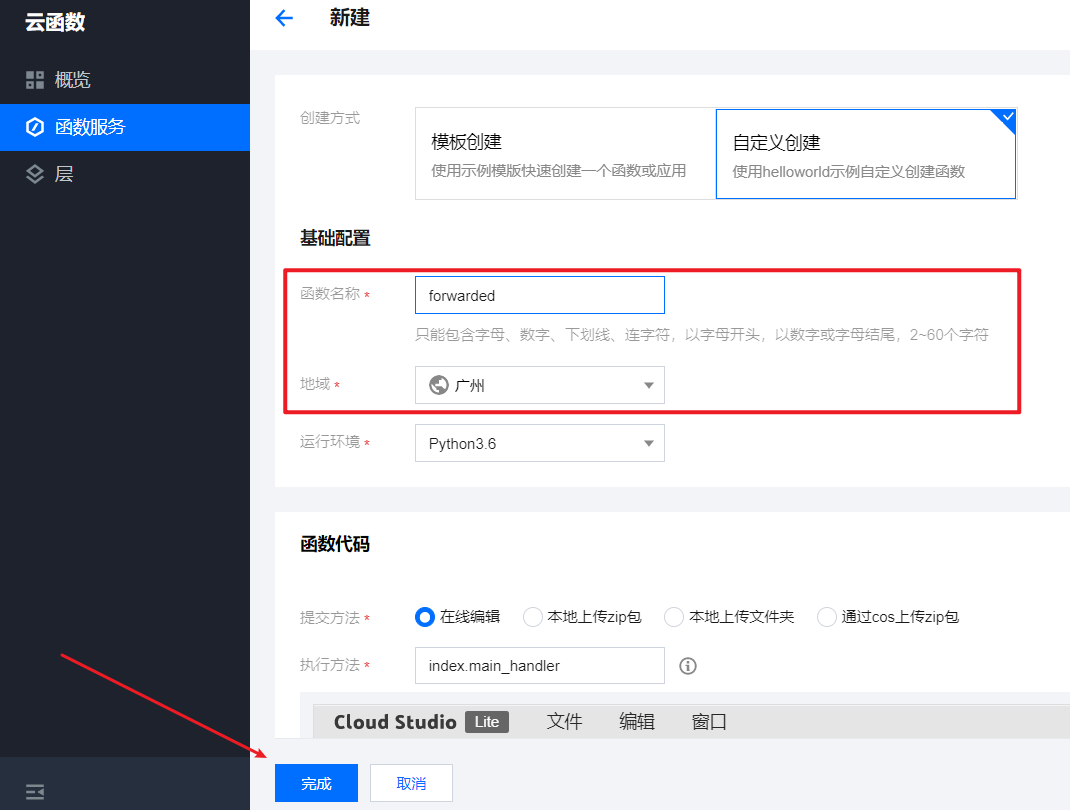Click the blue checkmark on 自定义创建 card
Viewport: 1070px width, 810px height.
1004,117
